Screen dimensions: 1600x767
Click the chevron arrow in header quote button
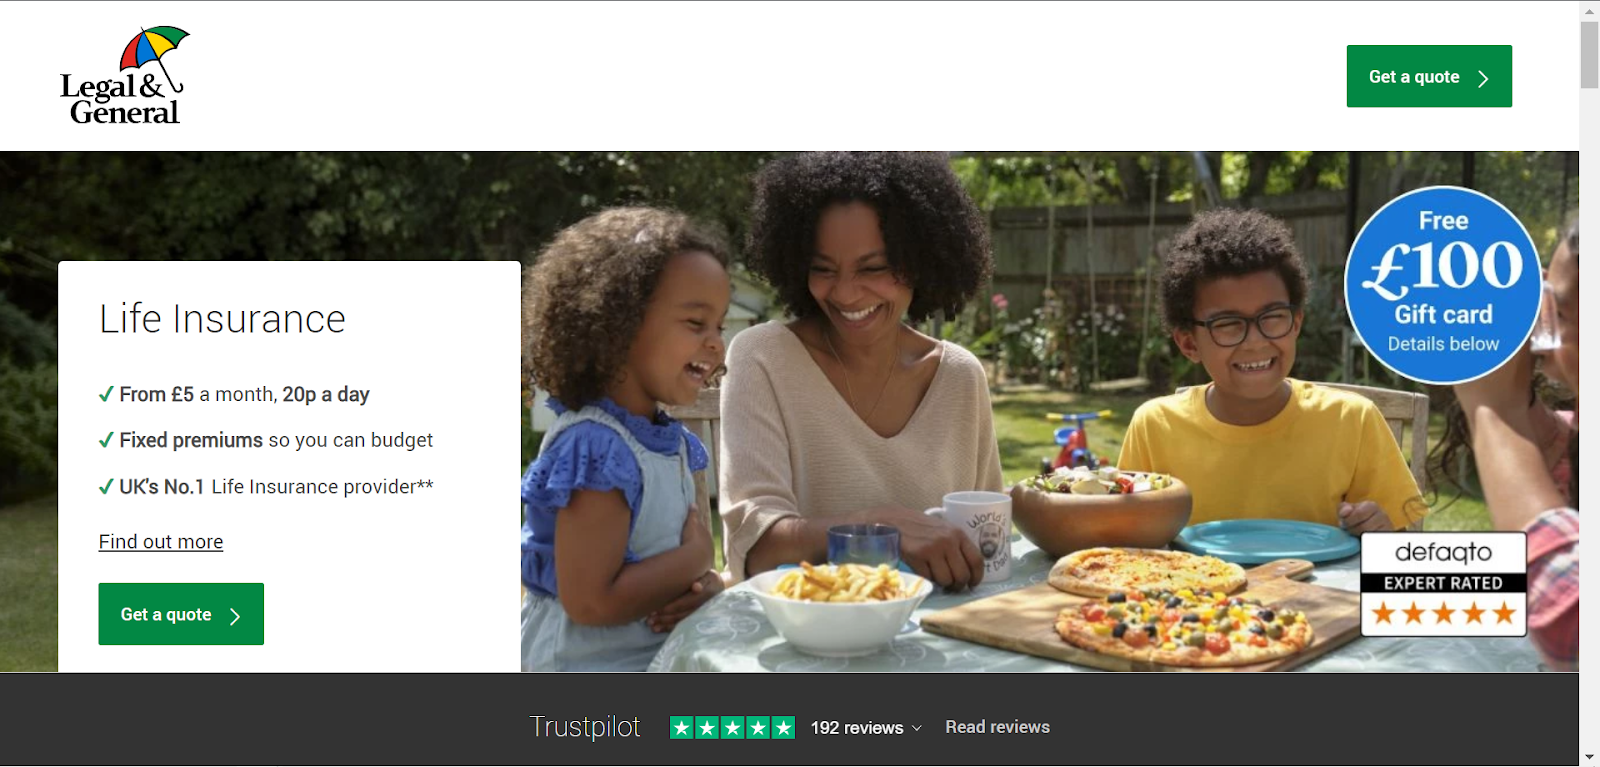1483,78
